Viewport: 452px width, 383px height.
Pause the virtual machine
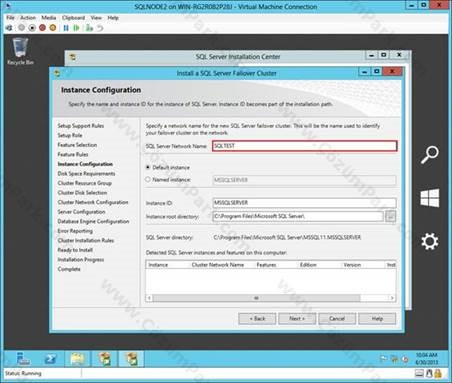(x=66, y=28)
